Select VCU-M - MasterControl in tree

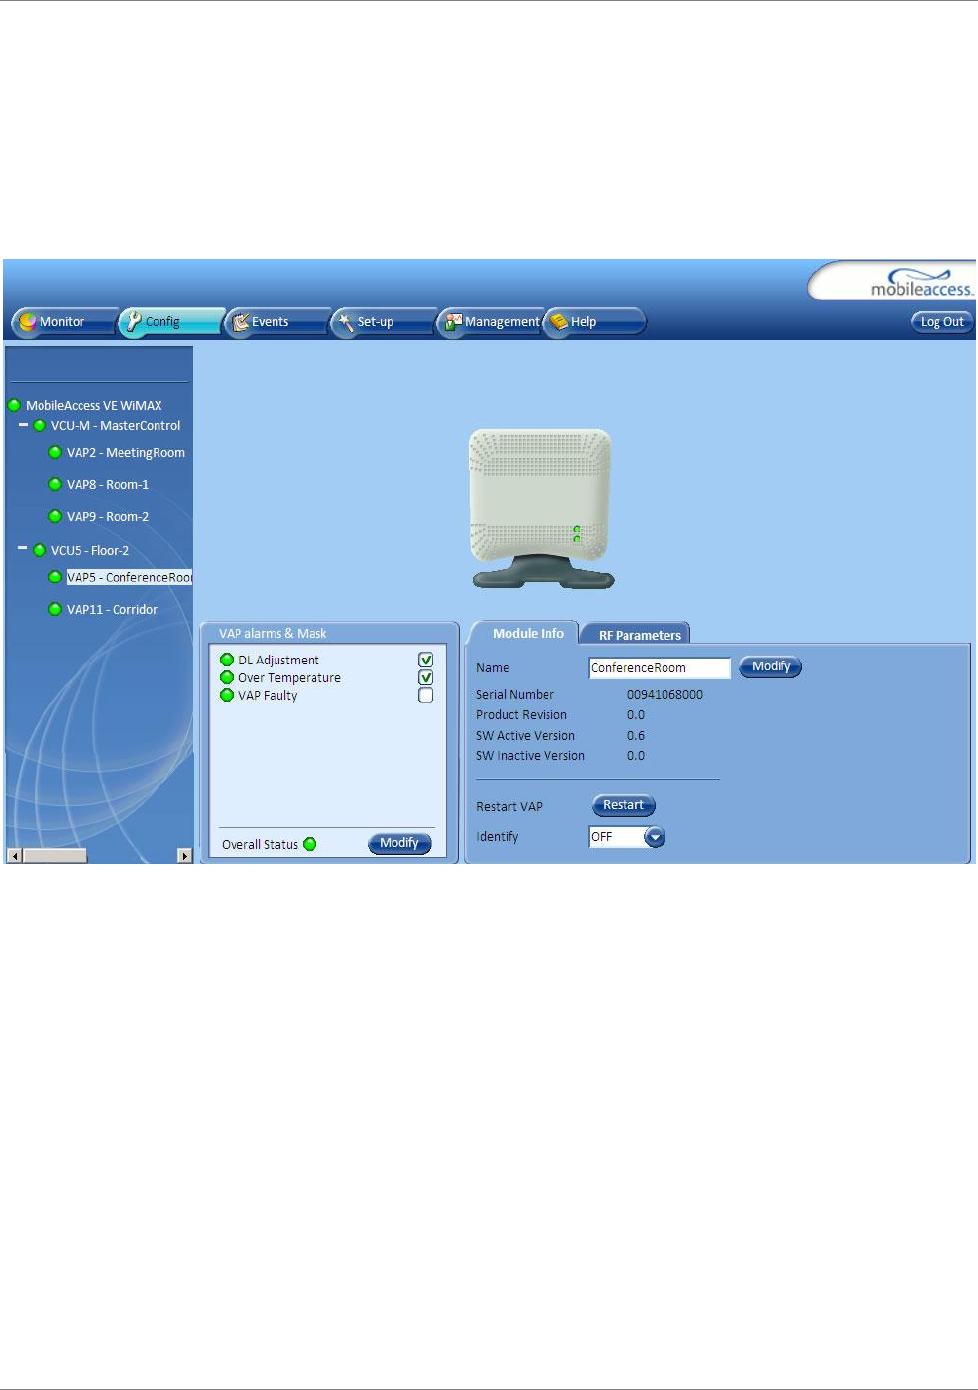[x=116, y=426]
